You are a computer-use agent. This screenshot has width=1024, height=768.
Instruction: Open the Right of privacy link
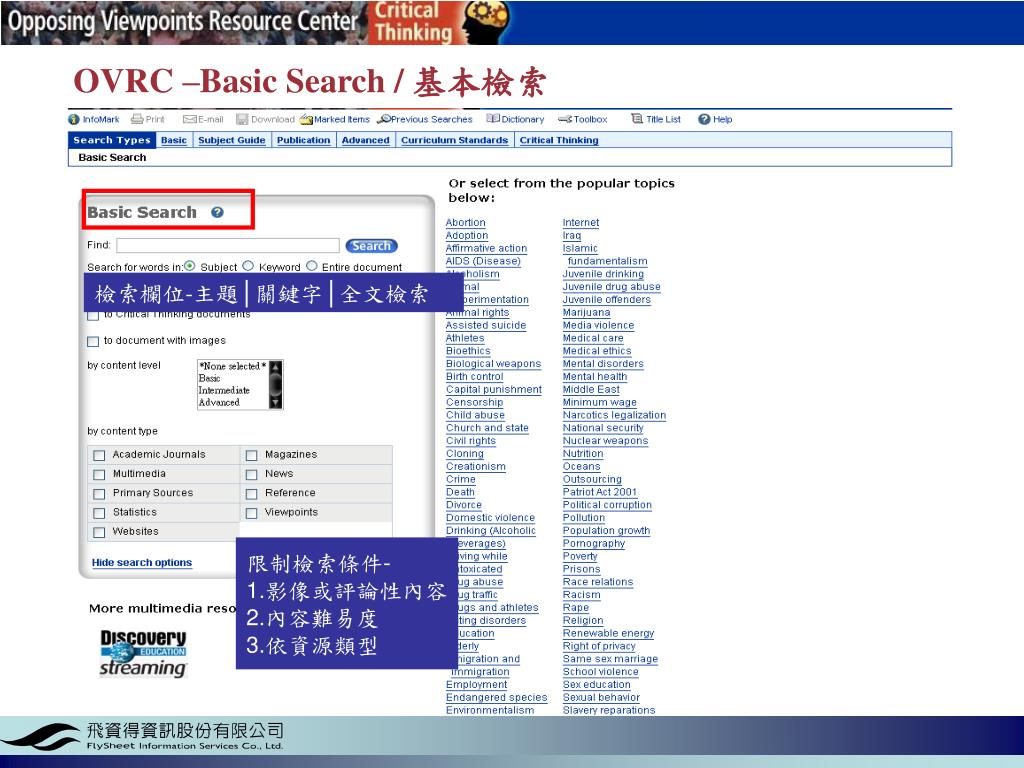point(599,646)
